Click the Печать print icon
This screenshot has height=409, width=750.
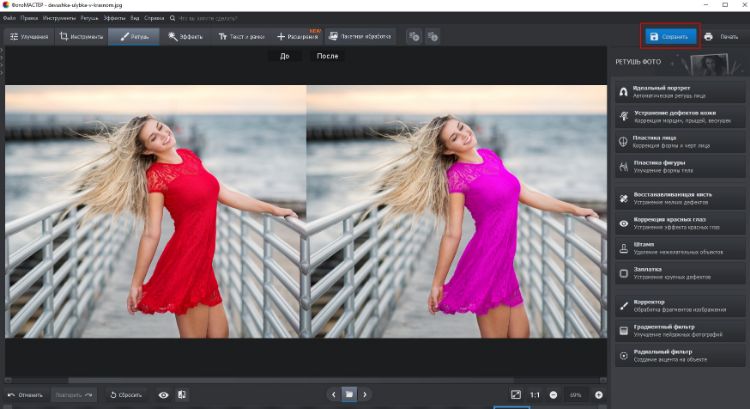[709, 37]
